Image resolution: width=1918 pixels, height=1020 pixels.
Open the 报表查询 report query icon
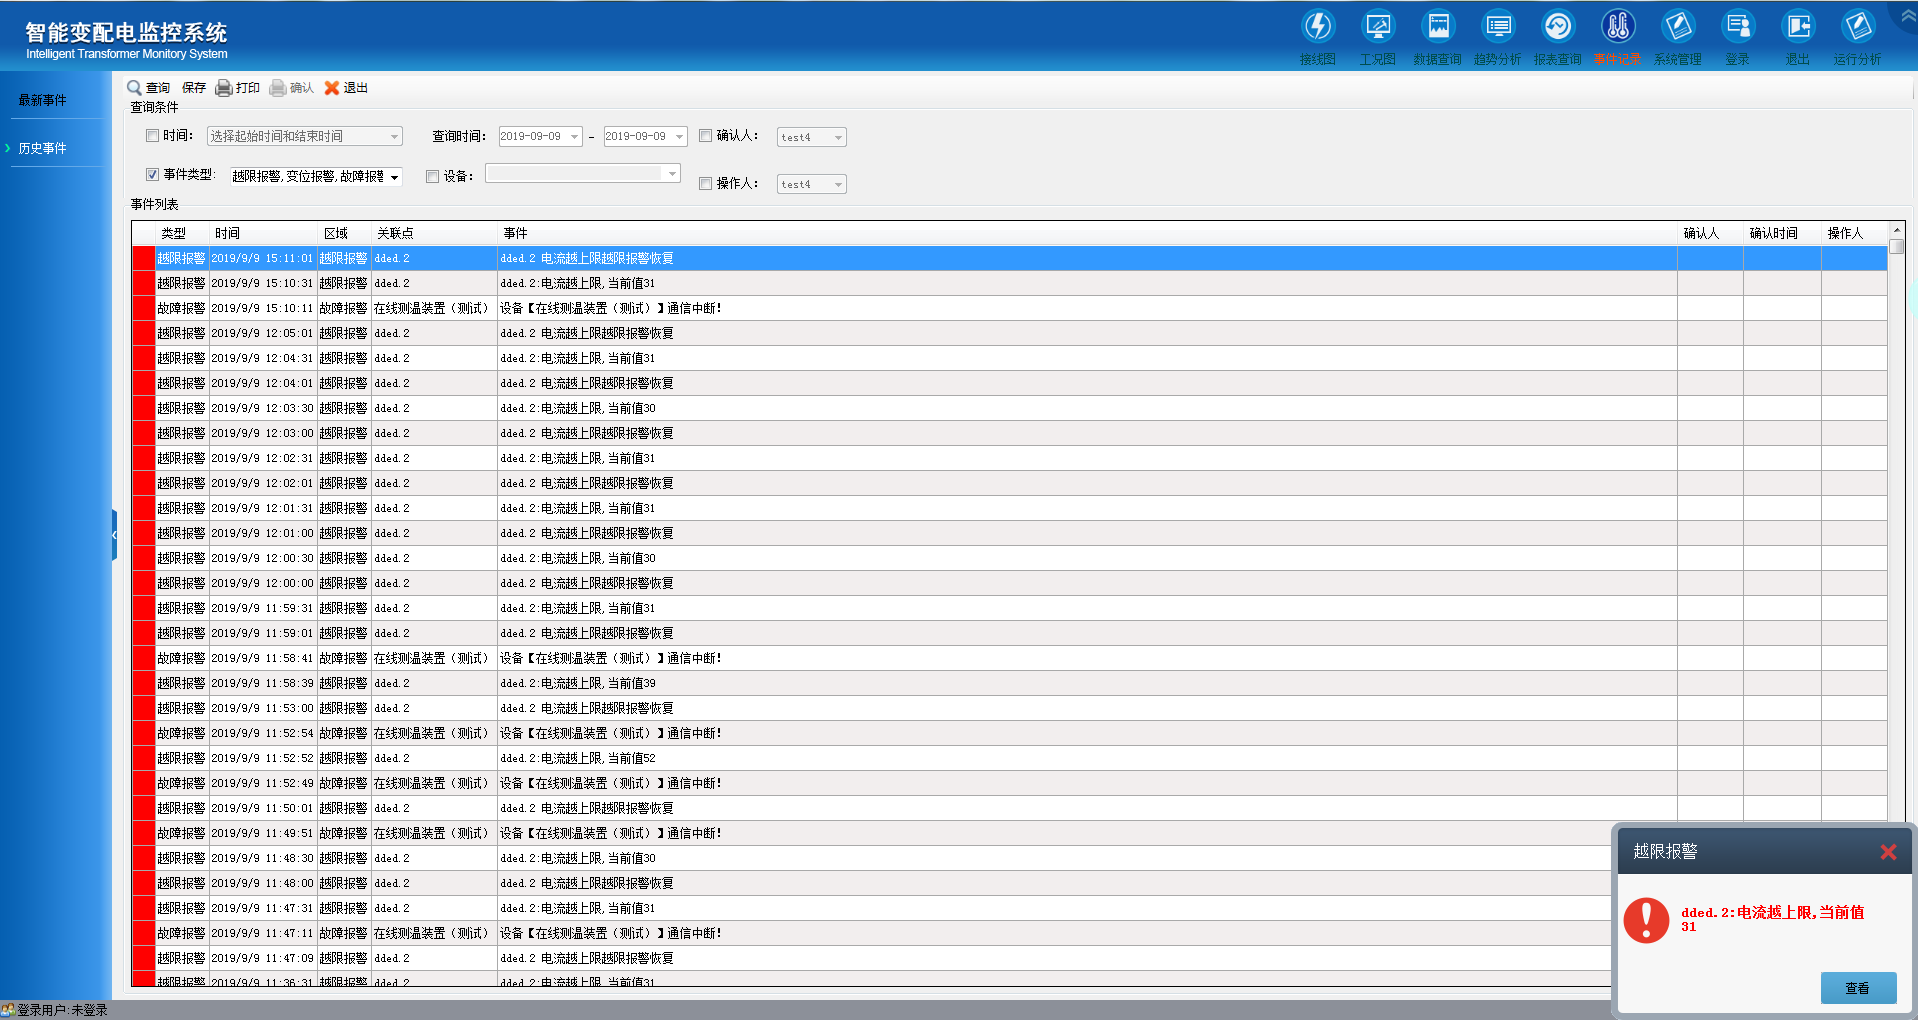click(1558, 26)
